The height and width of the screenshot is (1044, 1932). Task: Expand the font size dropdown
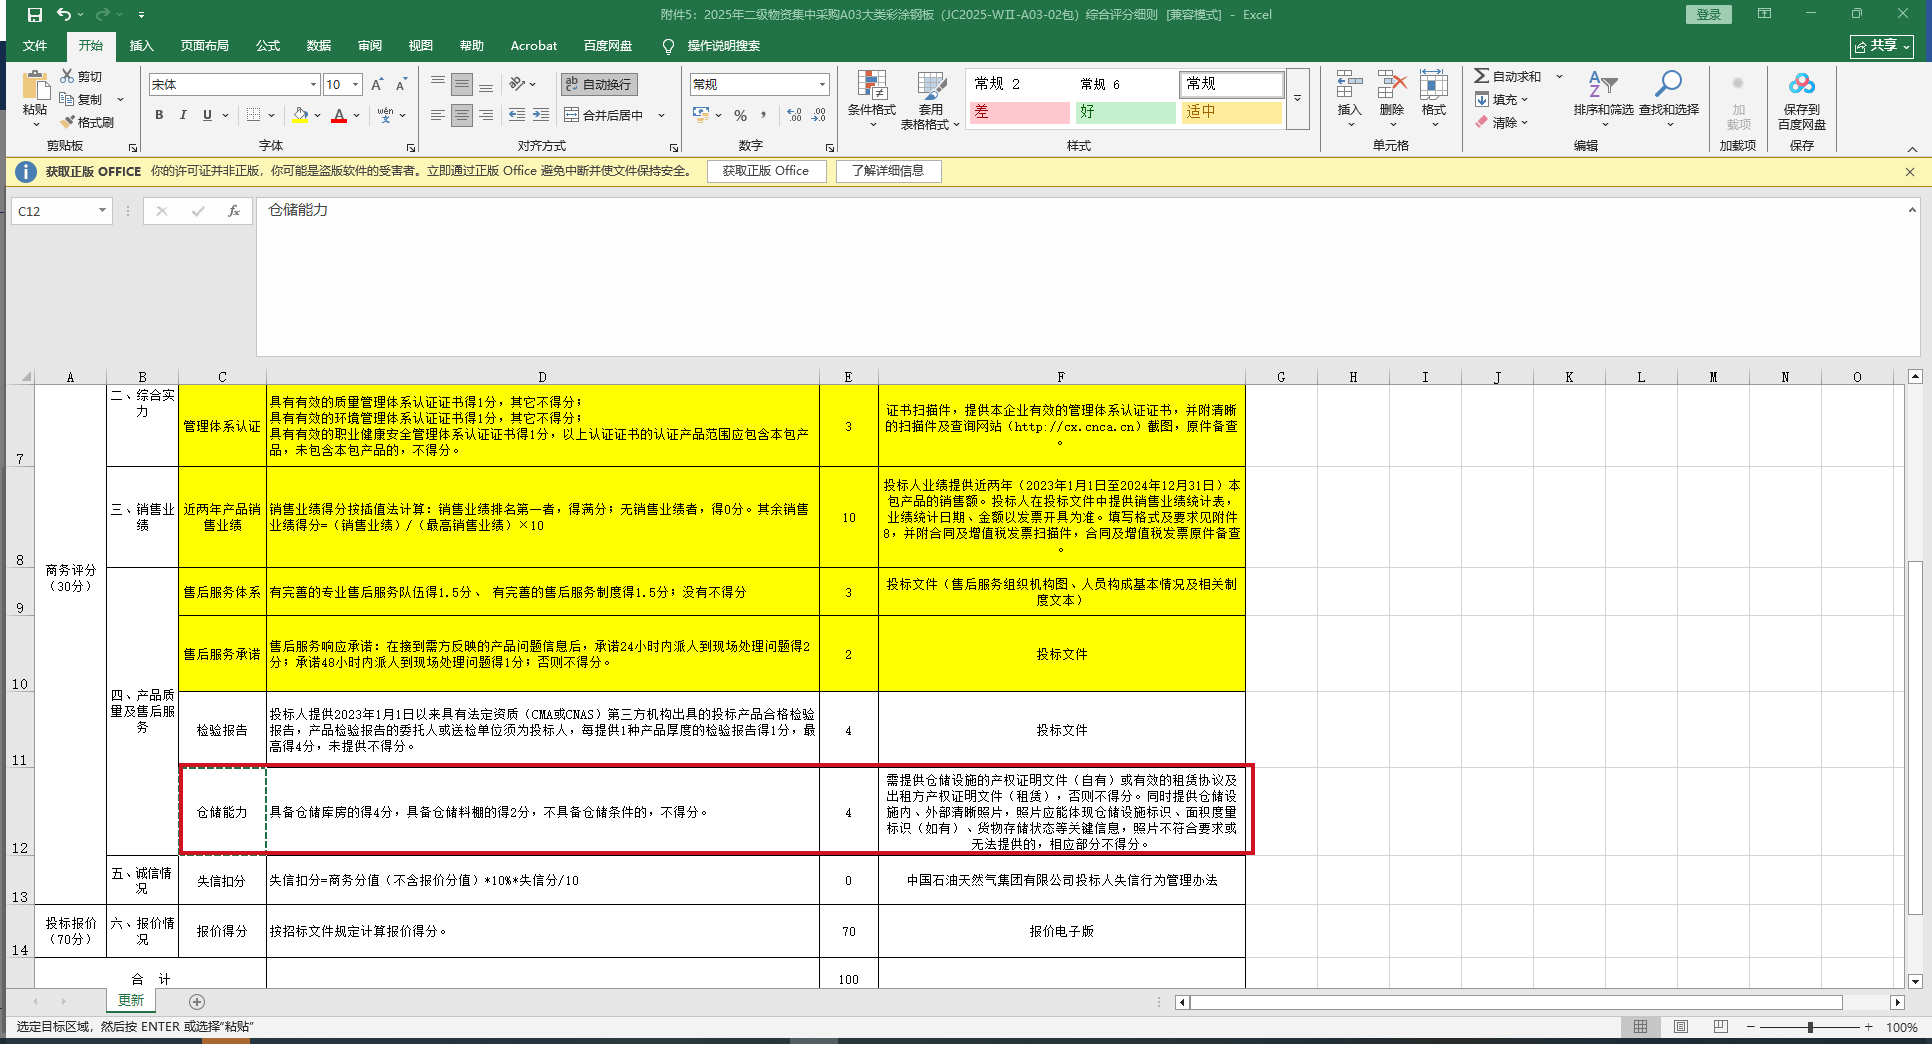click(356, 85)
